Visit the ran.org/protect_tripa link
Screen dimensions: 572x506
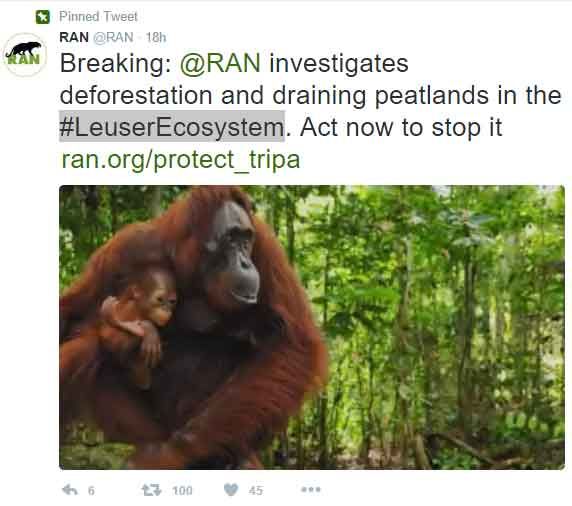tap(181, 161)
